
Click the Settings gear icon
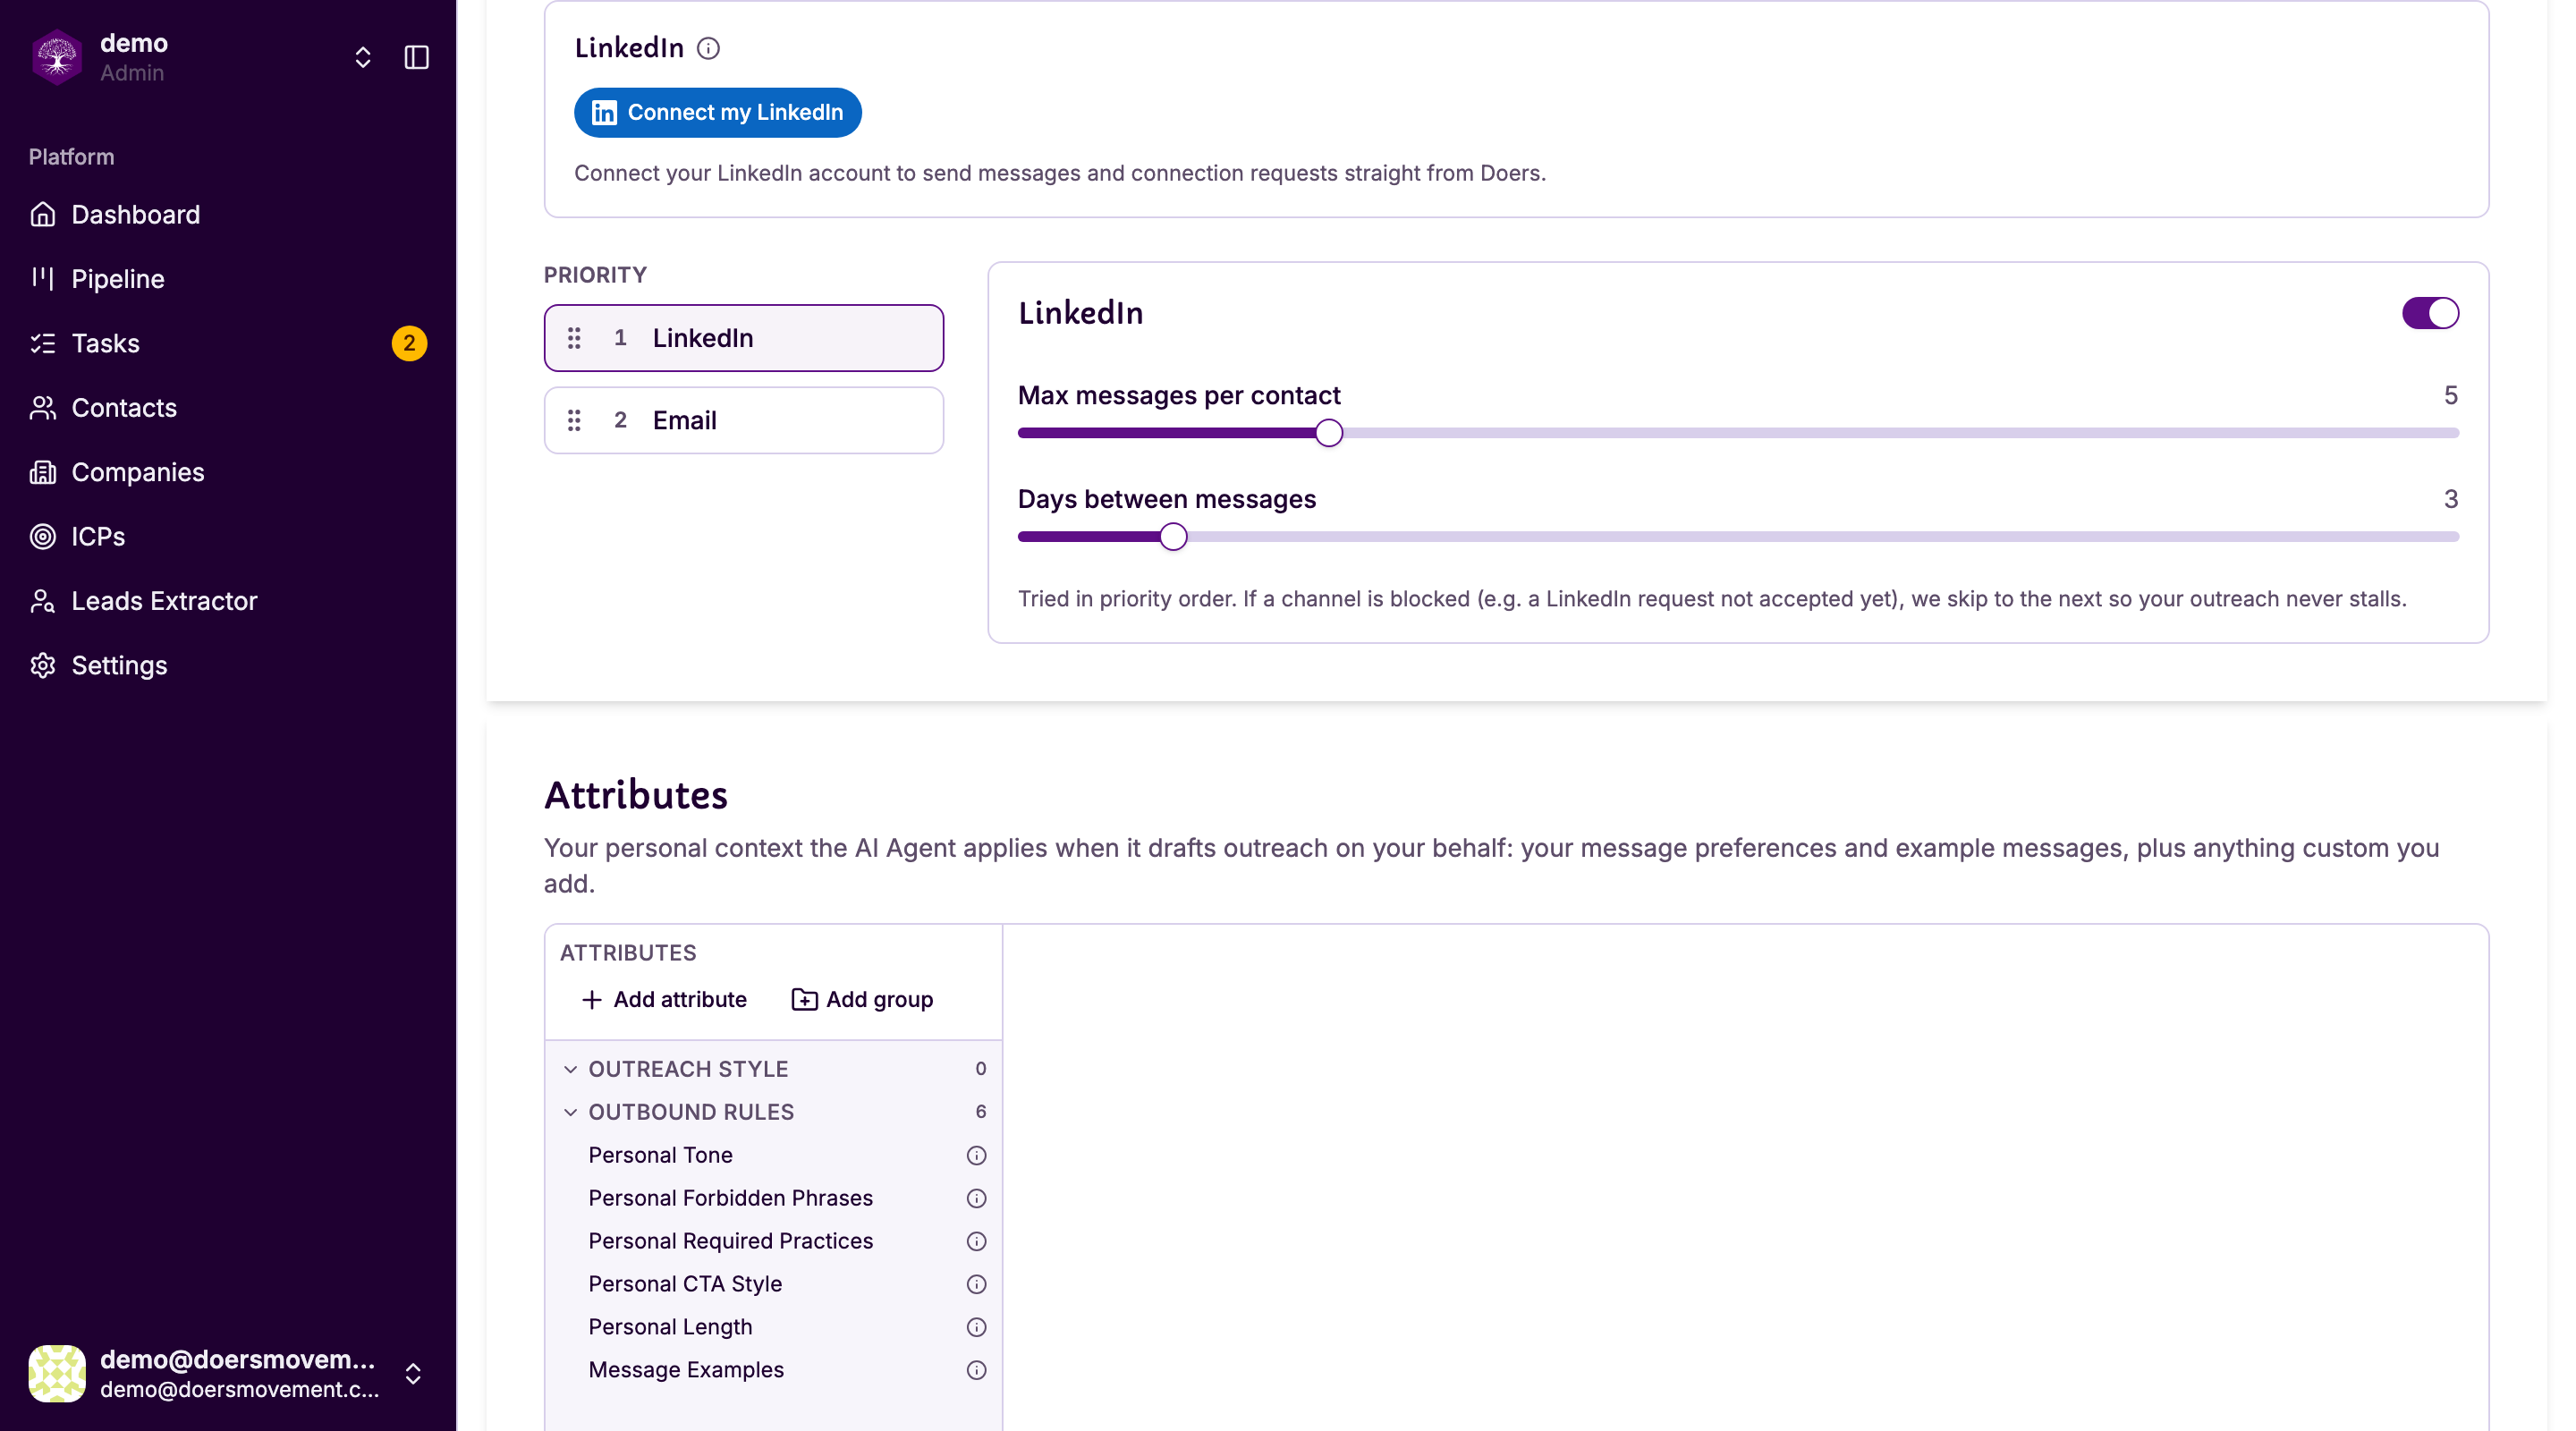43,665
